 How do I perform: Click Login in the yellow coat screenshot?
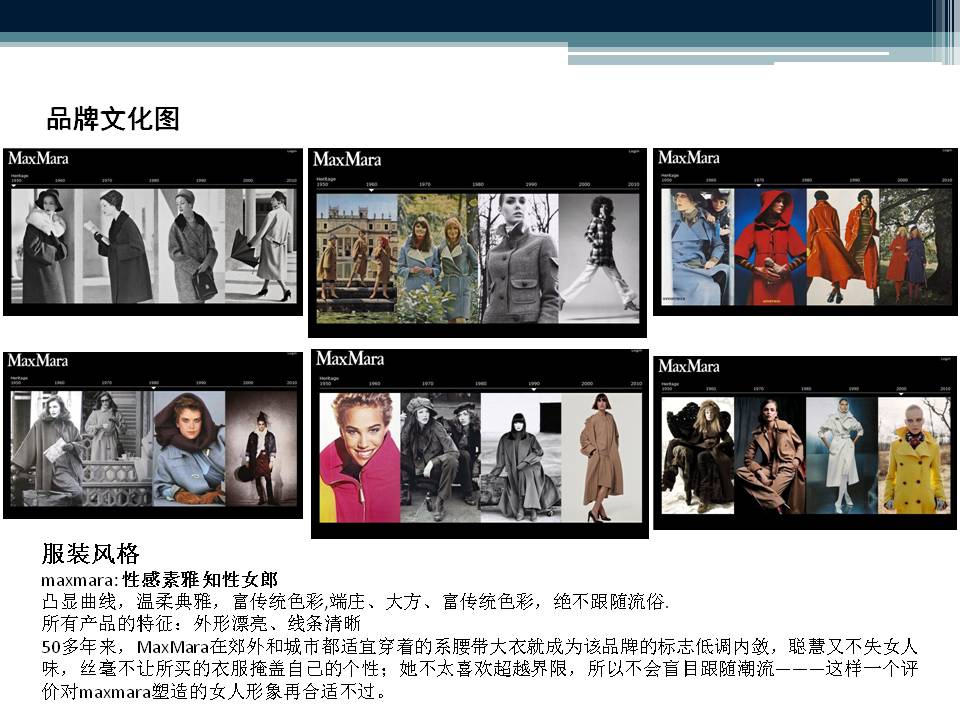coord(947,359)
